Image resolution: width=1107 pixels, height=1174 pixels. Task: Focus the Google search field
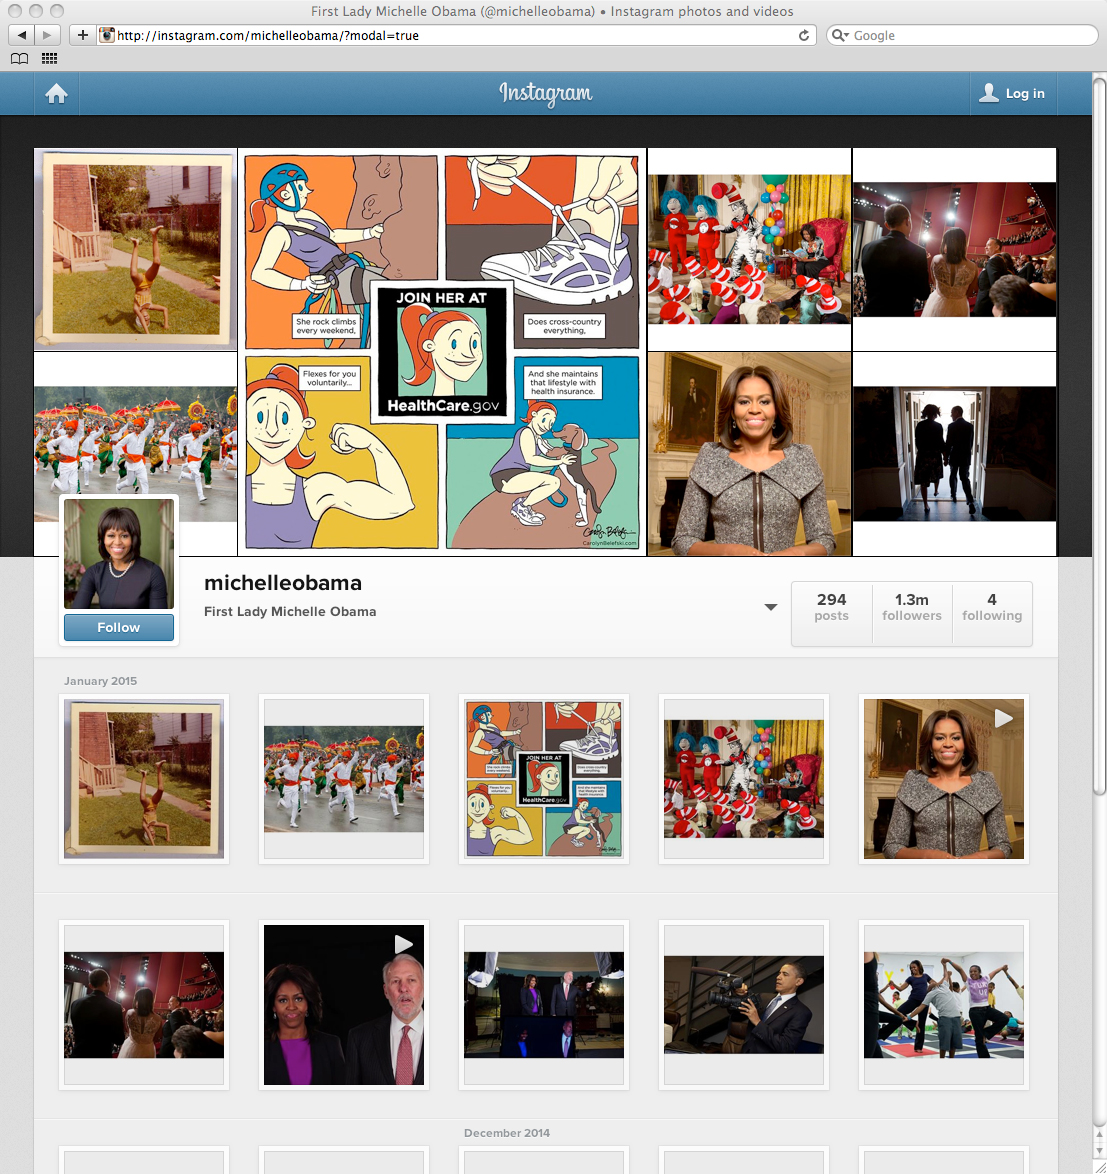(962, 35)
